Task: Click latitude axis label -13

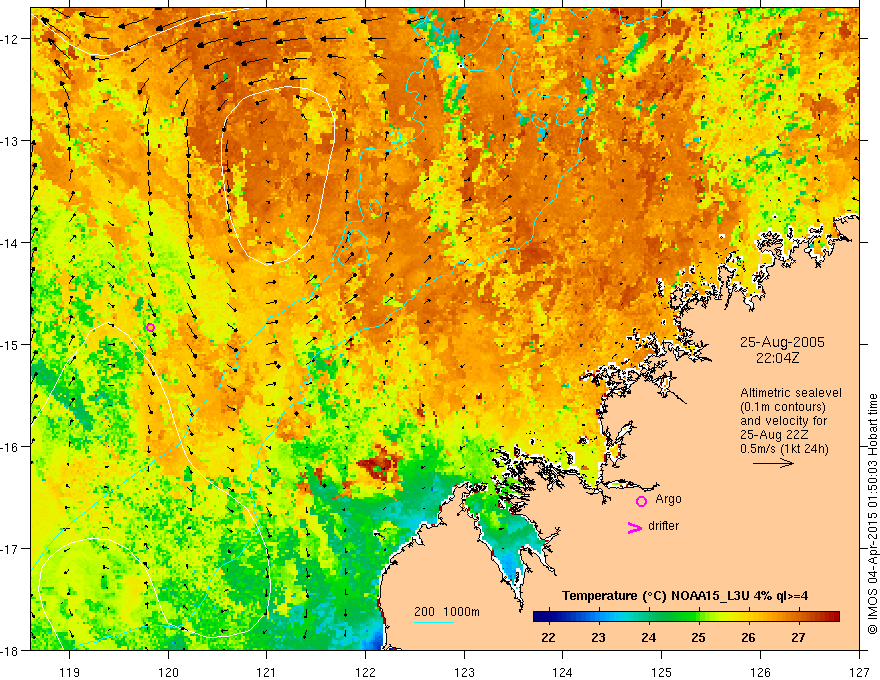Action: click(x=10, y=141)
